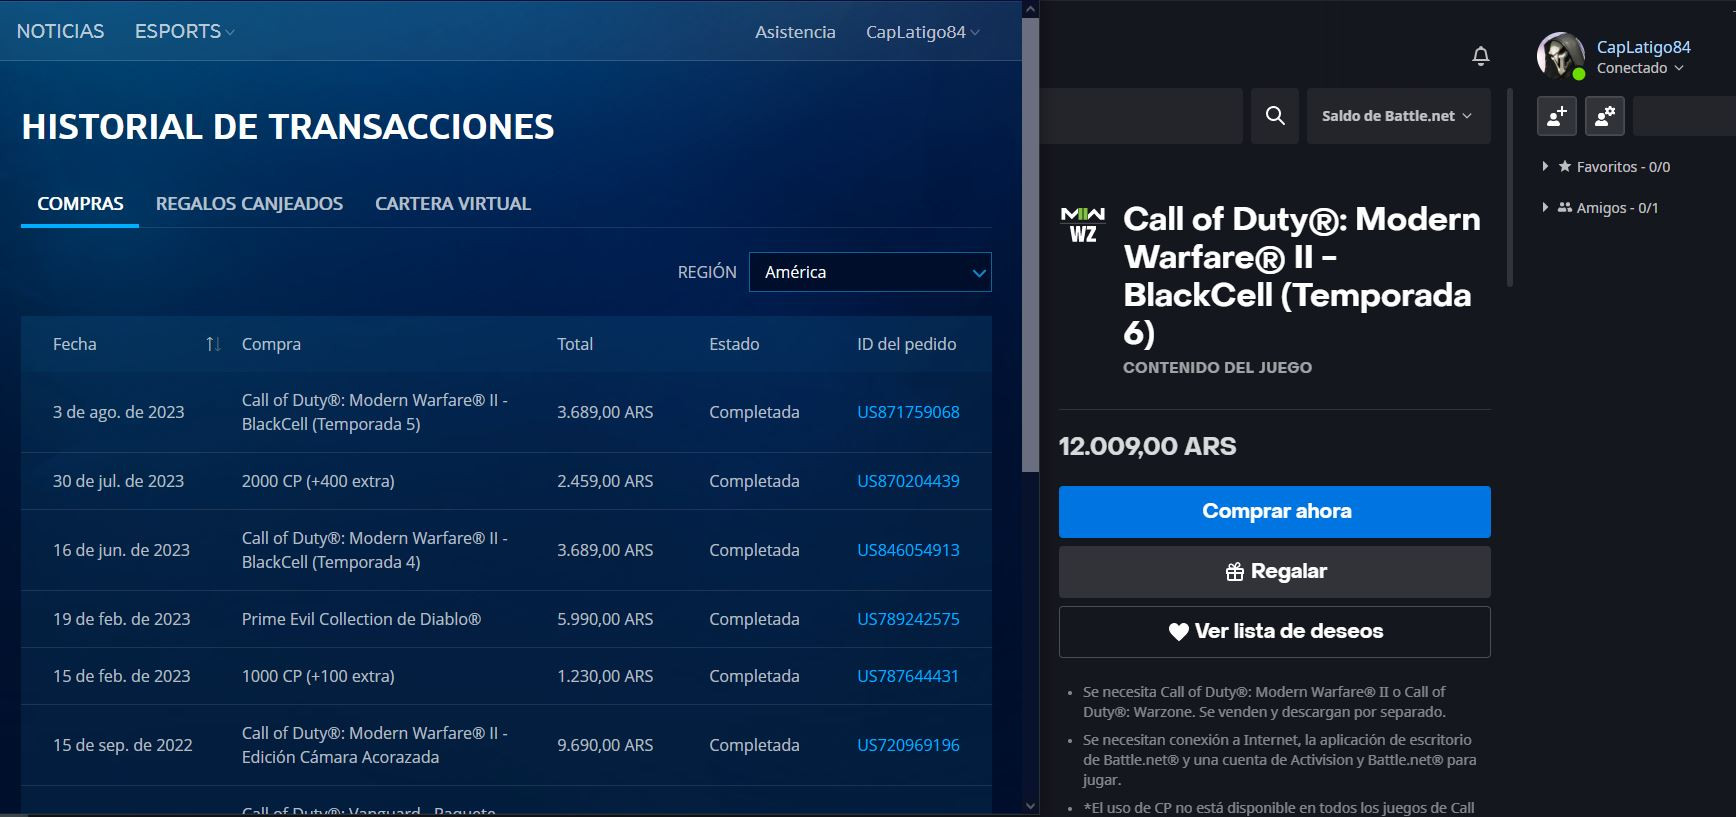Open order ID US870204439

coord(908,481)
